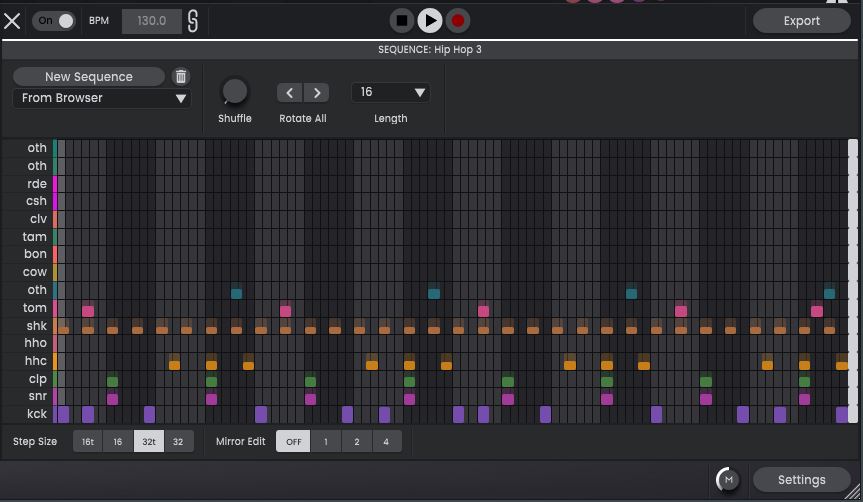Viewport: 863px width, 502px height.
Task: Click the last pink tom step
Action: 817,311
